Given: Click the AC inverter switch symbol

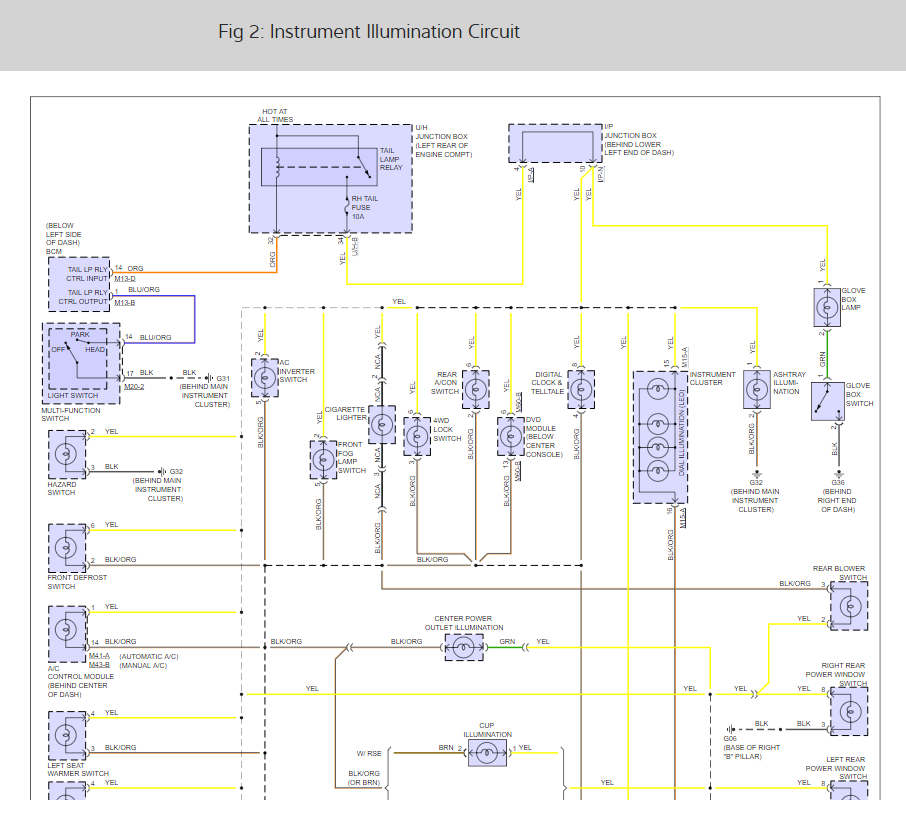Looking at the screenshot, I should tap(264, 376).
